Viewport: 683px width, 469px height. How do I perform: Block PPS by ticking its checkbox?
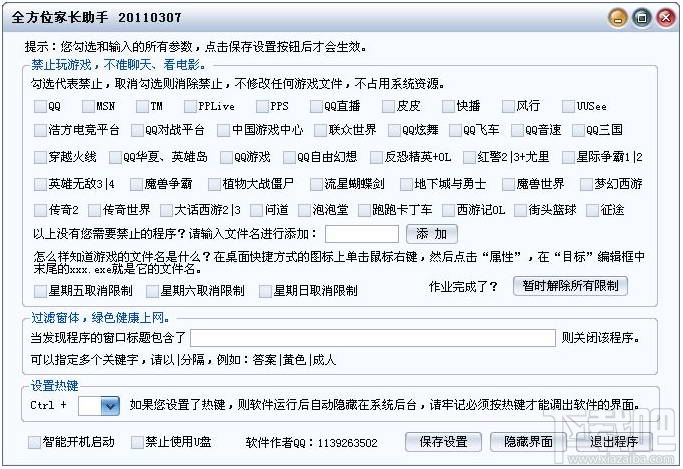click(x=262, y=106)
